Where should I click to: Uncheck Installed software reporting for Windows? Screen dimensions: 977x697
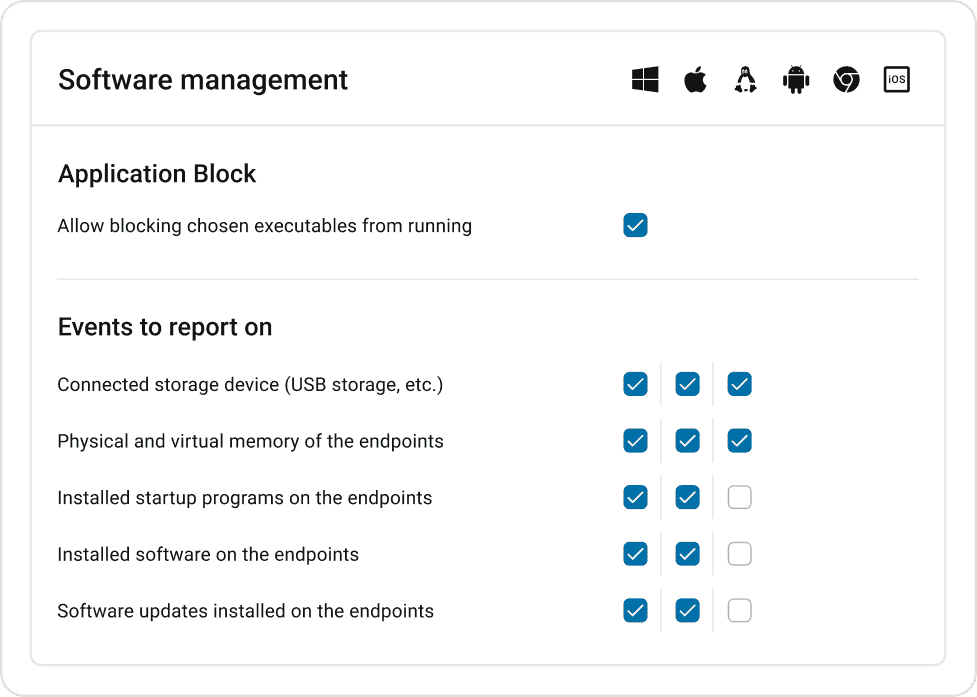pos(635,554)
